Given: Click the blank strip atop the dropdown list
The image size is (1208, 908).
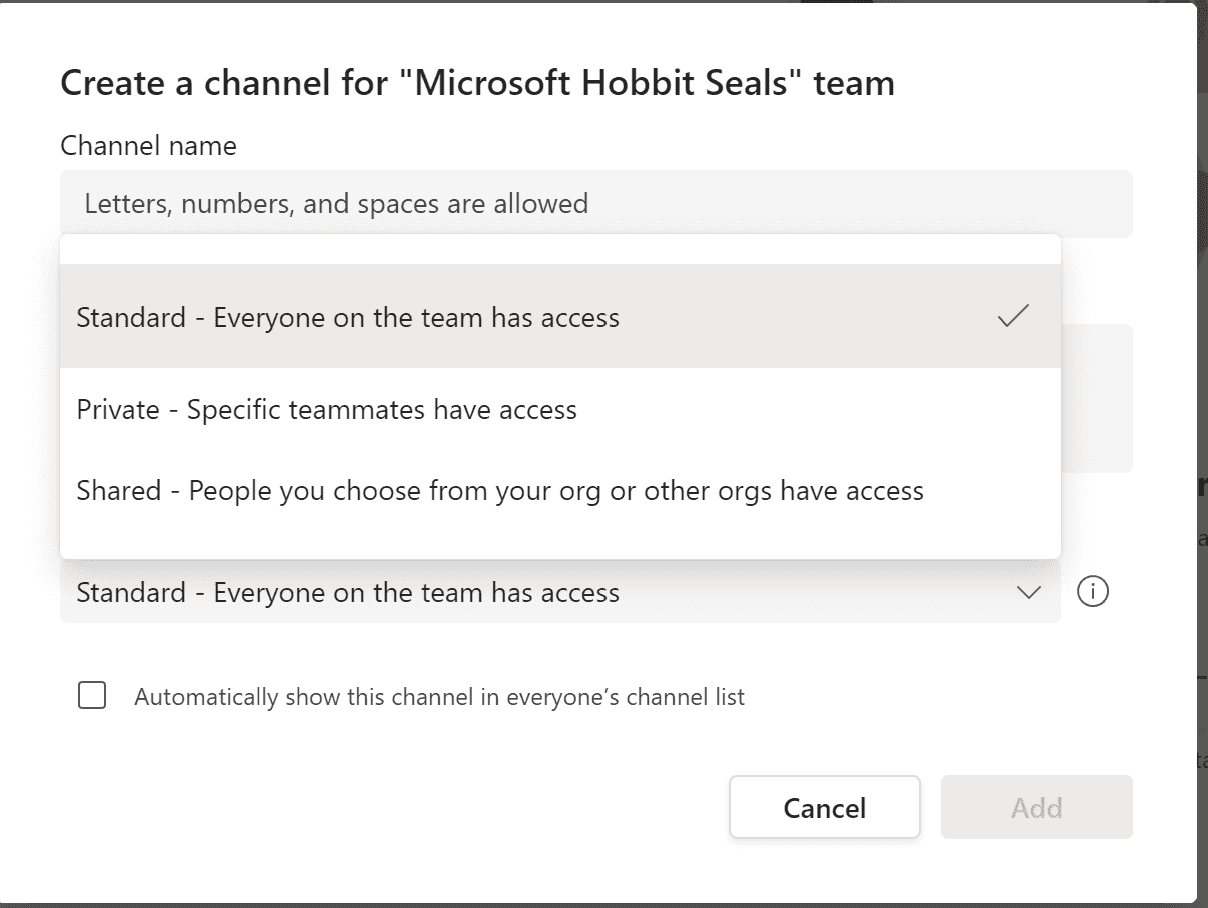Looking at the screenshot, I should (x=560, y=250).
